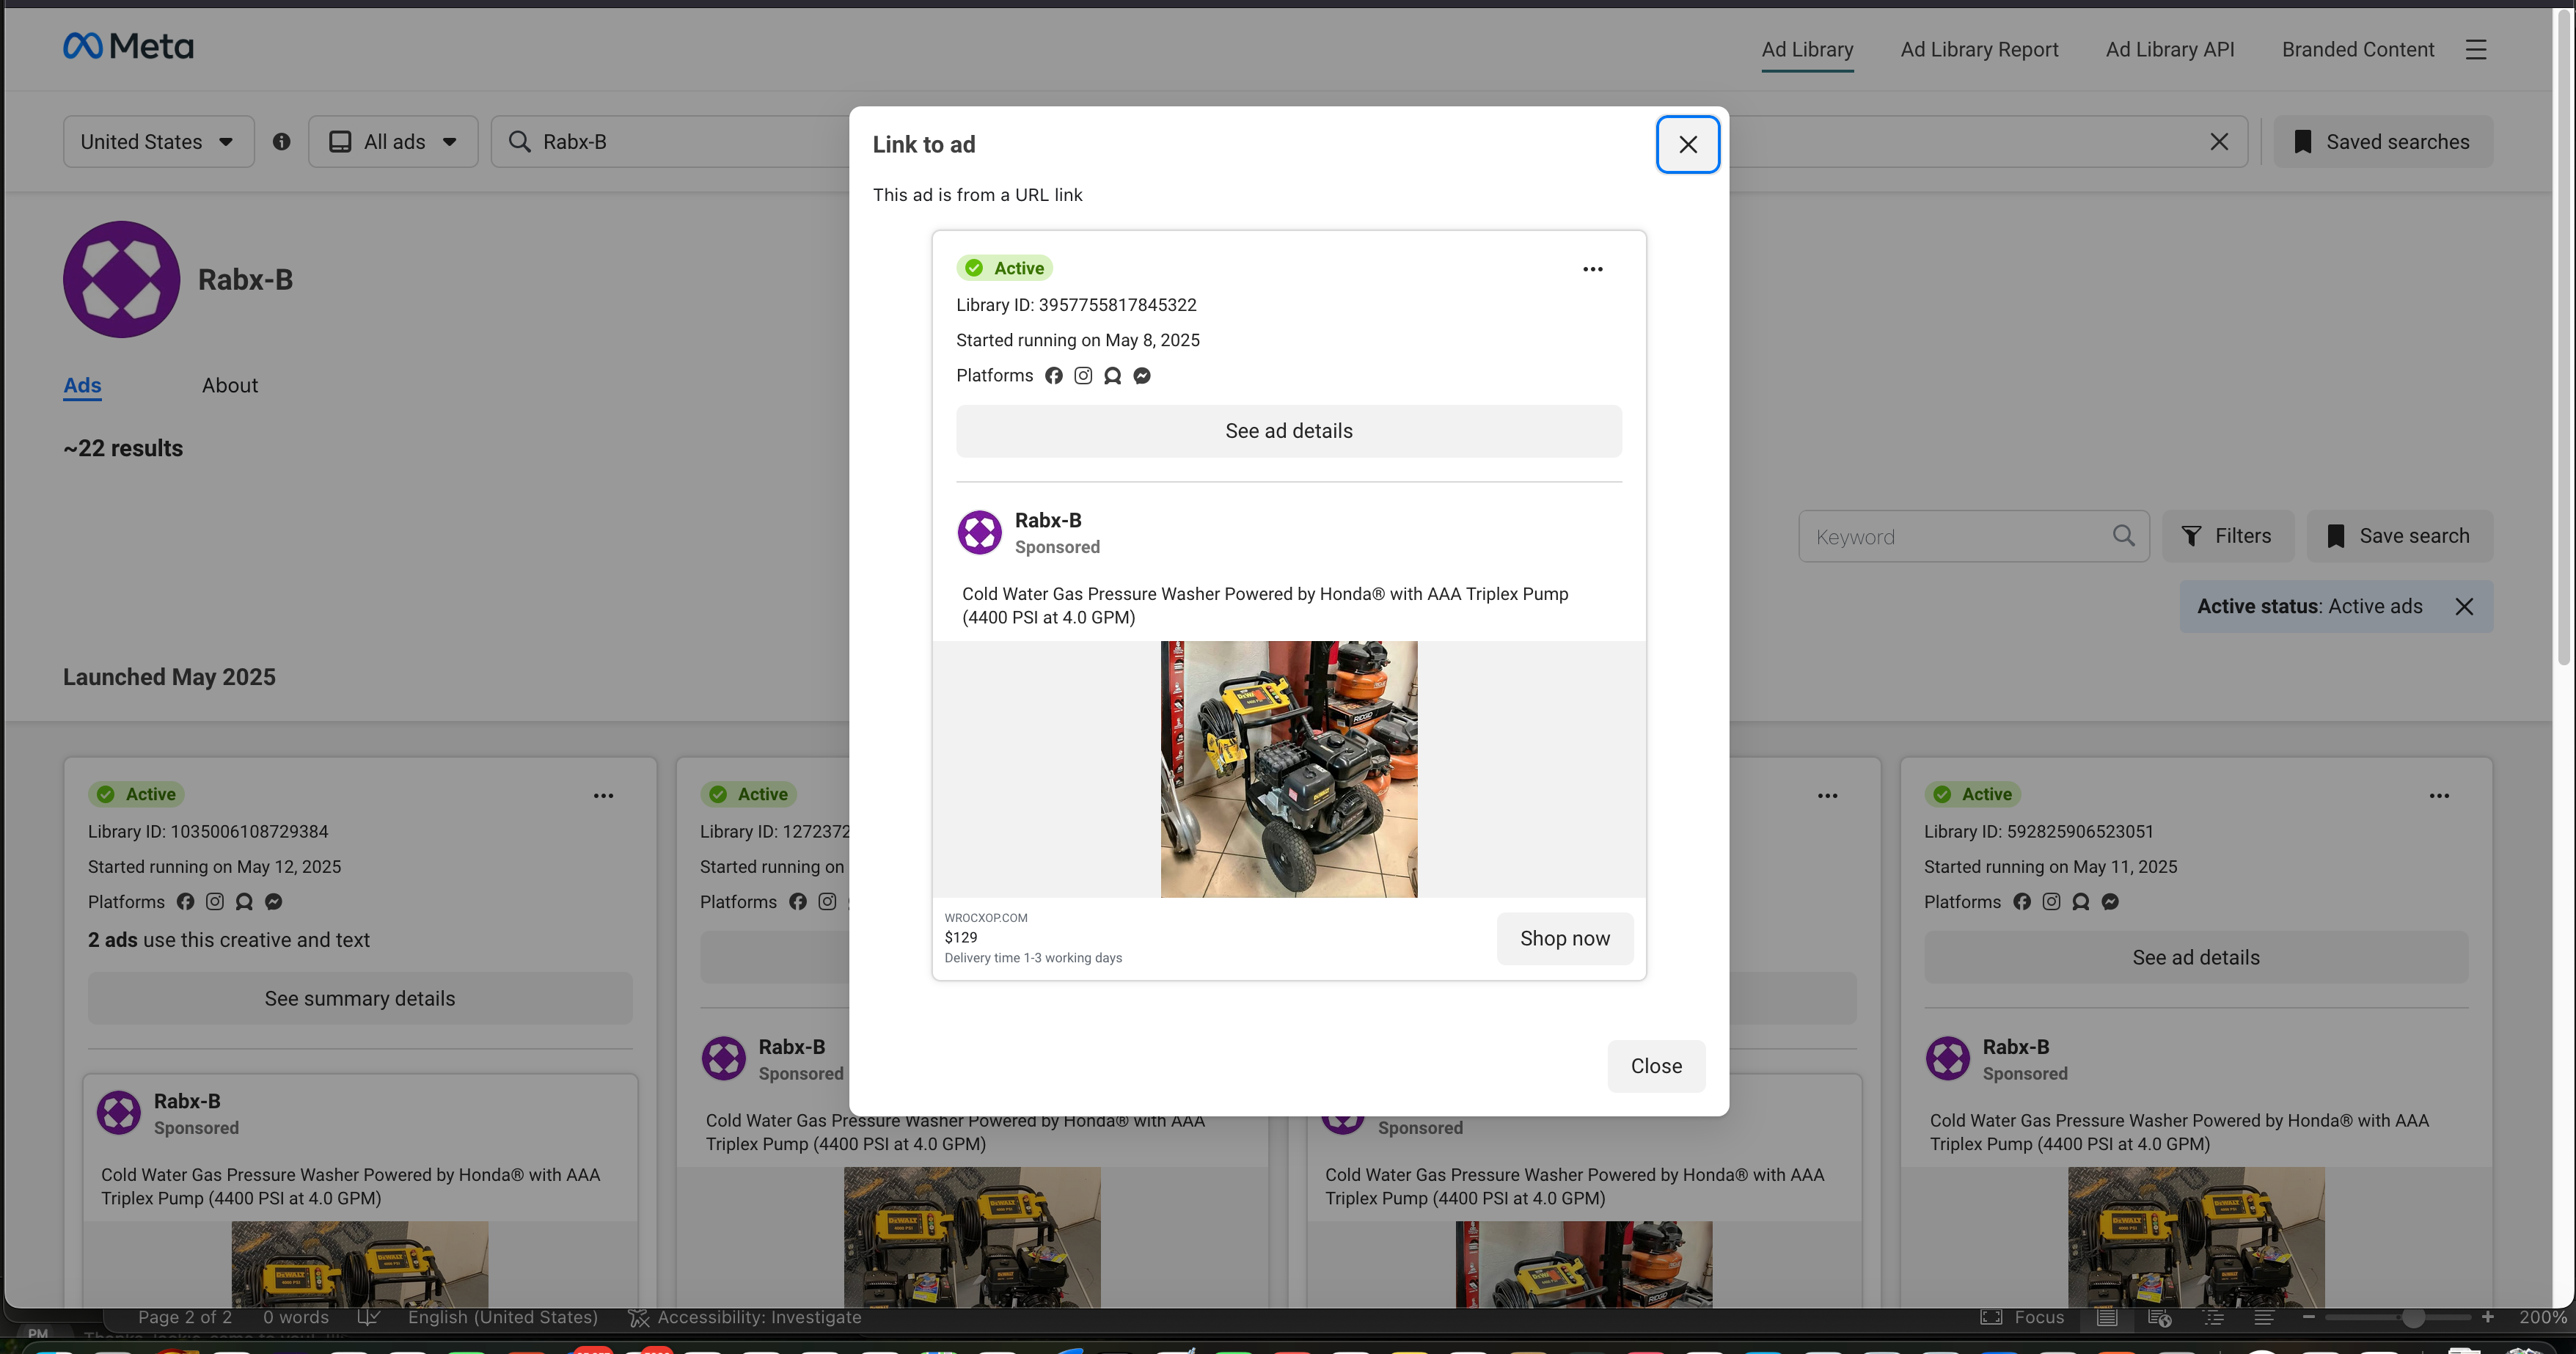
Task: Click Messenger icon on ad 1035006108729384
Action: click(273, 902)
